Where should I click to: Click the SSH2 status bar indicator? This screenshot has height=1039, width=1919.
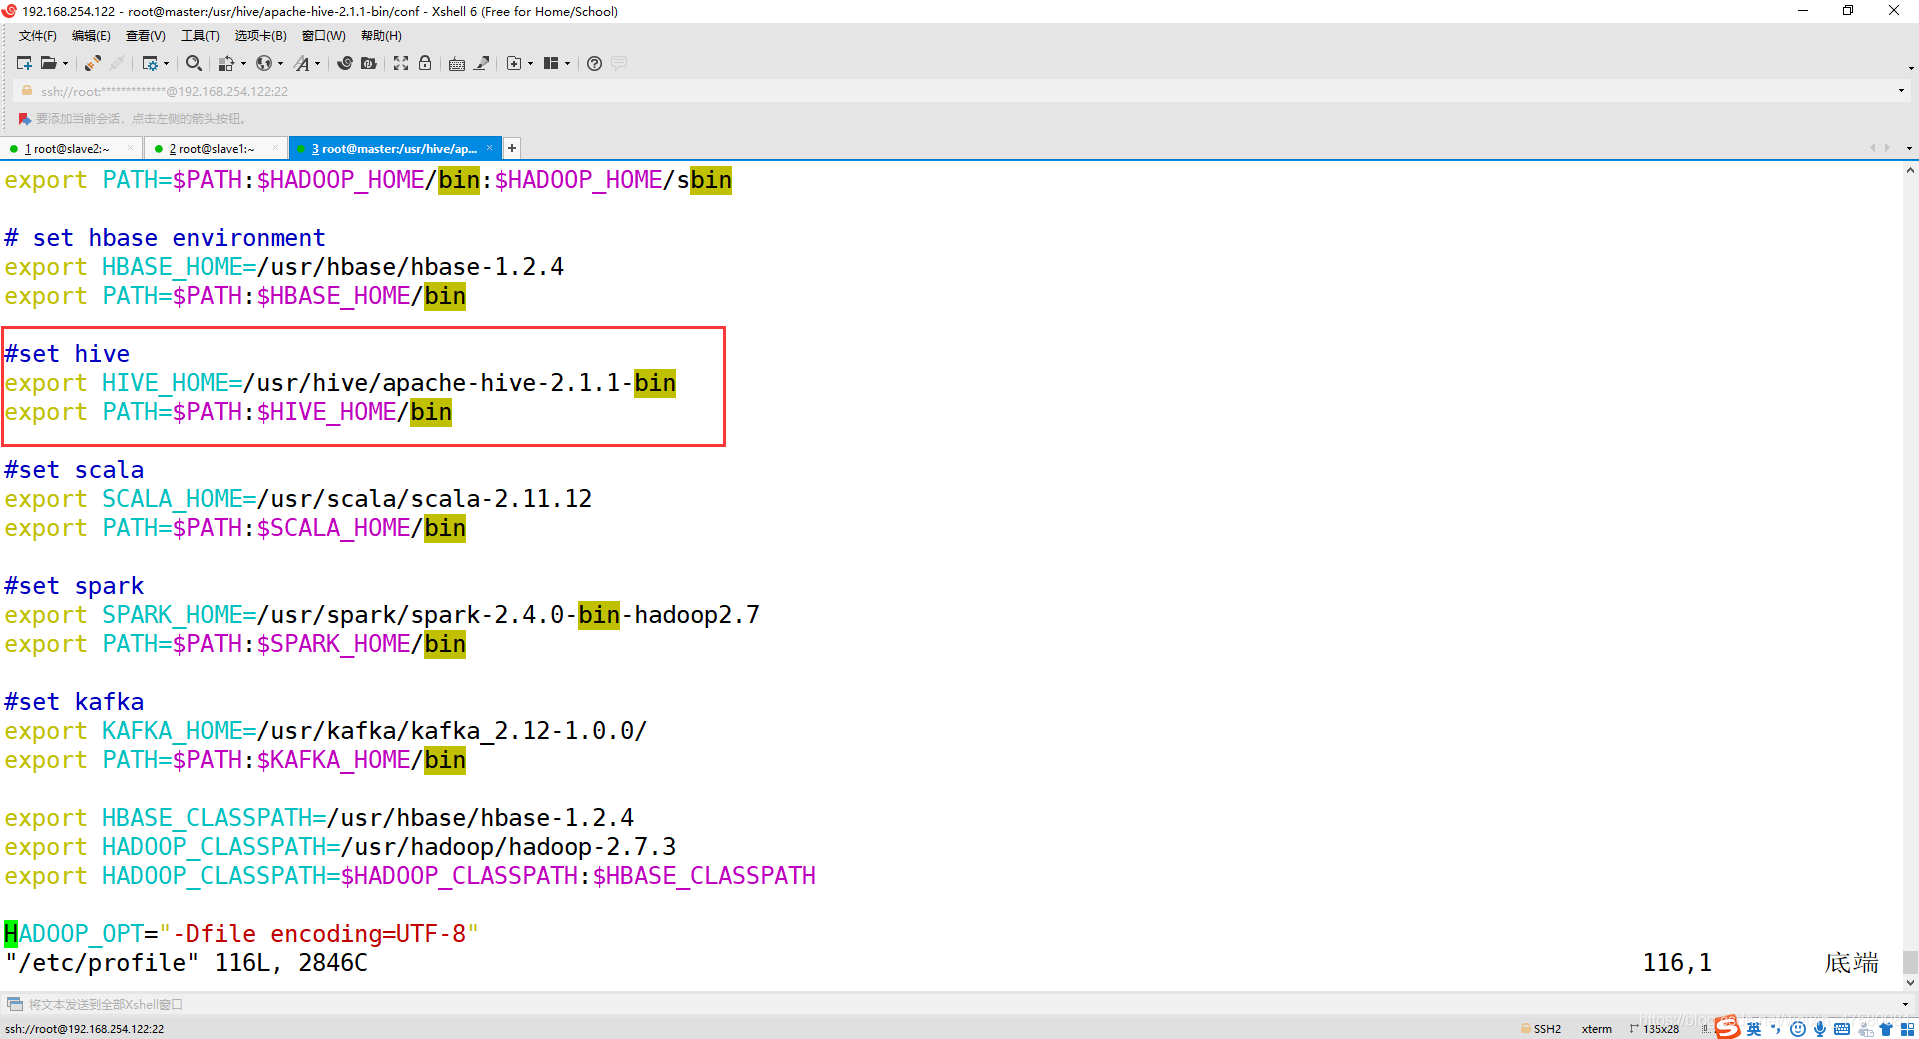[1541, 1028]
